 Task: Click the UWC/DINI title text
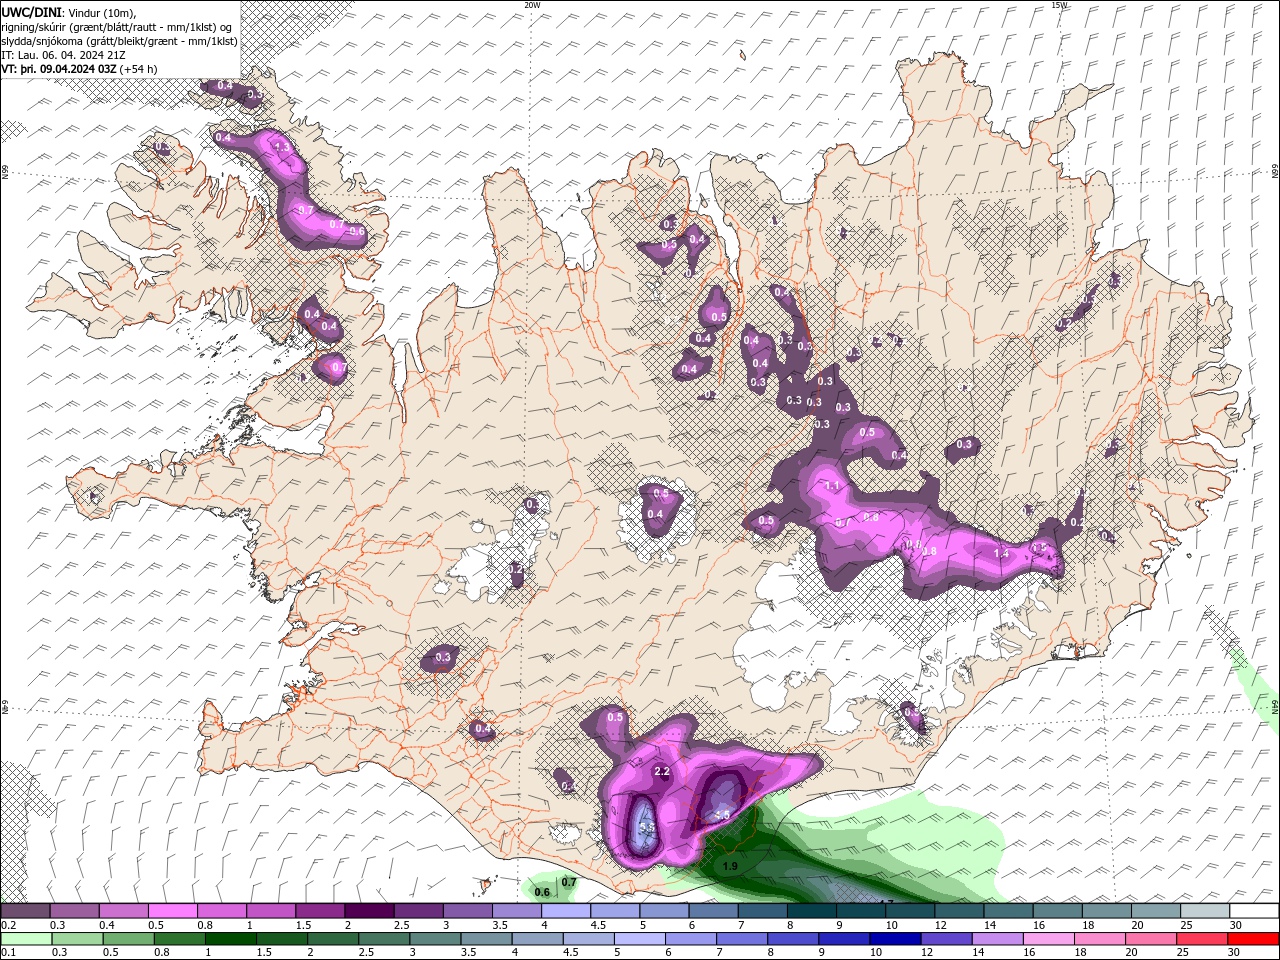click(30, 11)
